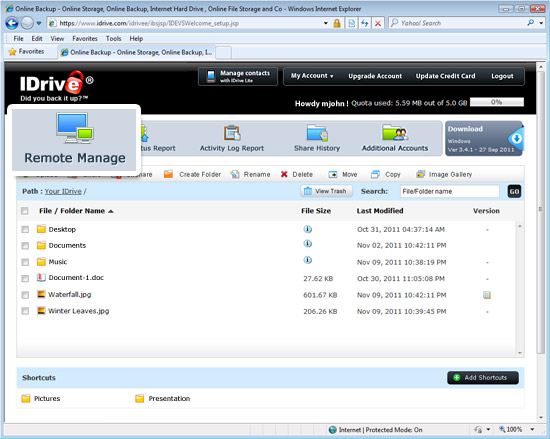
Task: Click Update Credit Card link
Action: click(445, 76)
